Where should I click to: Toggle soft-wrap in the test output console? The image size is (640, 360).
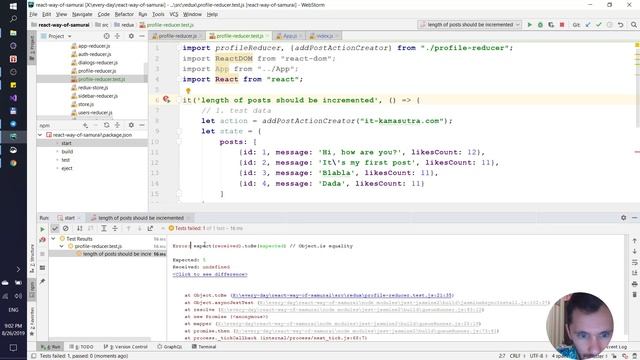[634, 262]
